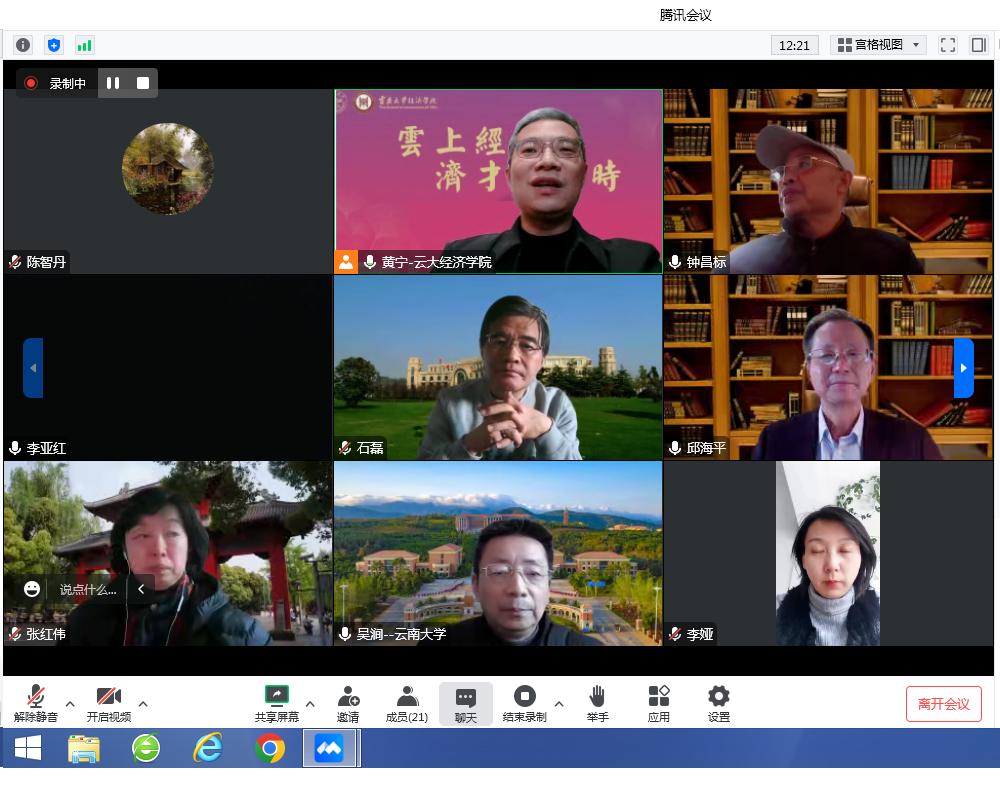
Task: Stop recording with the square button
Action: tap(143, 83)
